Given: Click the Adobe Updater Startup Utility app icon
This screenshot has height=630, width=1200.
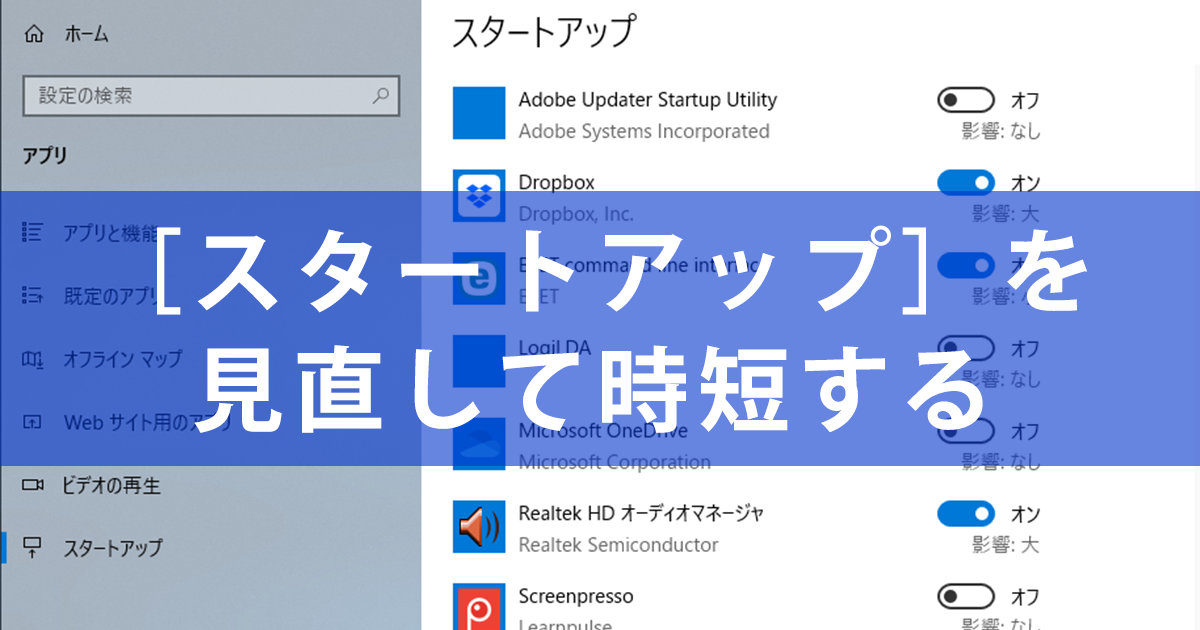Looking at the screenshot, I should (479, 113).
